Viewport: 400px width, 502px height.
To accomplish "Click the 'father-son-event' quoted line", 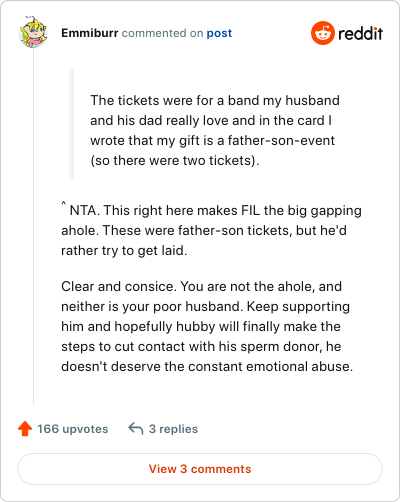I will [212, 140].
